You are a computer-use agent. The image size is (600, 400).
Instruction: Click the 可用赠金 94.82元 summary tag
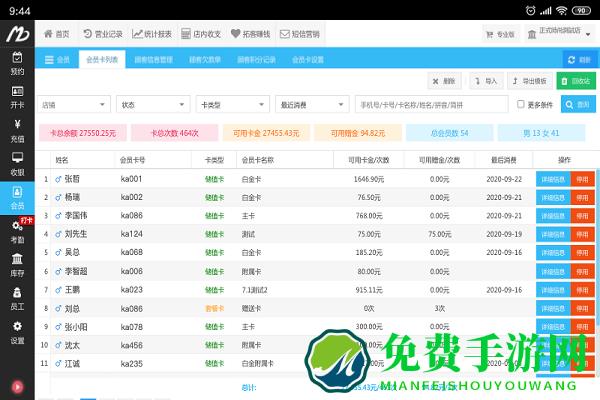(358, 133)
